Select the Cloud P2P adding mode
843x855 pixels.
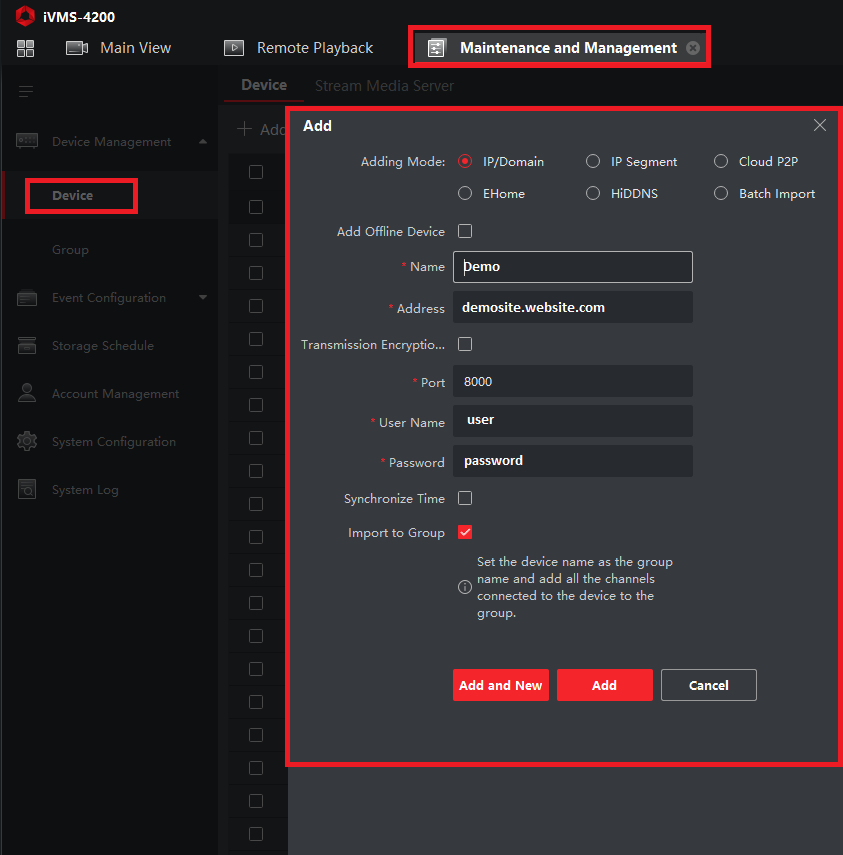click(721, 162)
